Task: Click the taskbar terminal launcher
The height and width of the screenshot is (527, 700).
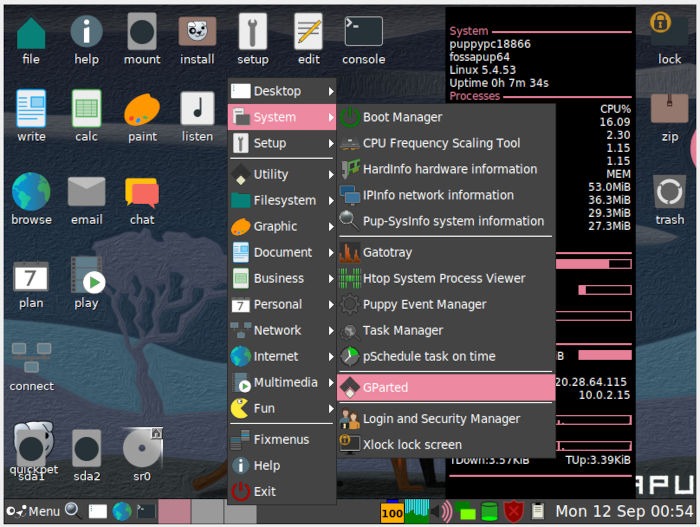Action: pos(146,512)
